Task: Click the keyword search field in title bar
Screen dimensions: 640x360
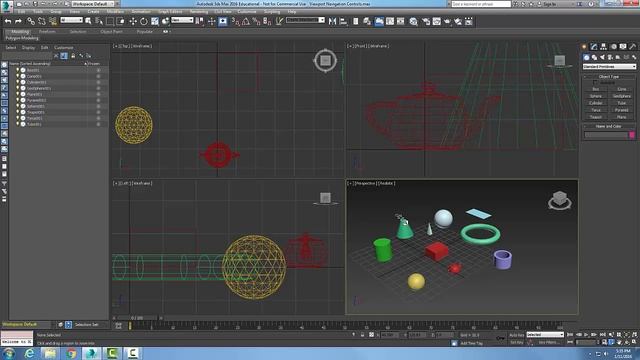Action: [480, 4]
